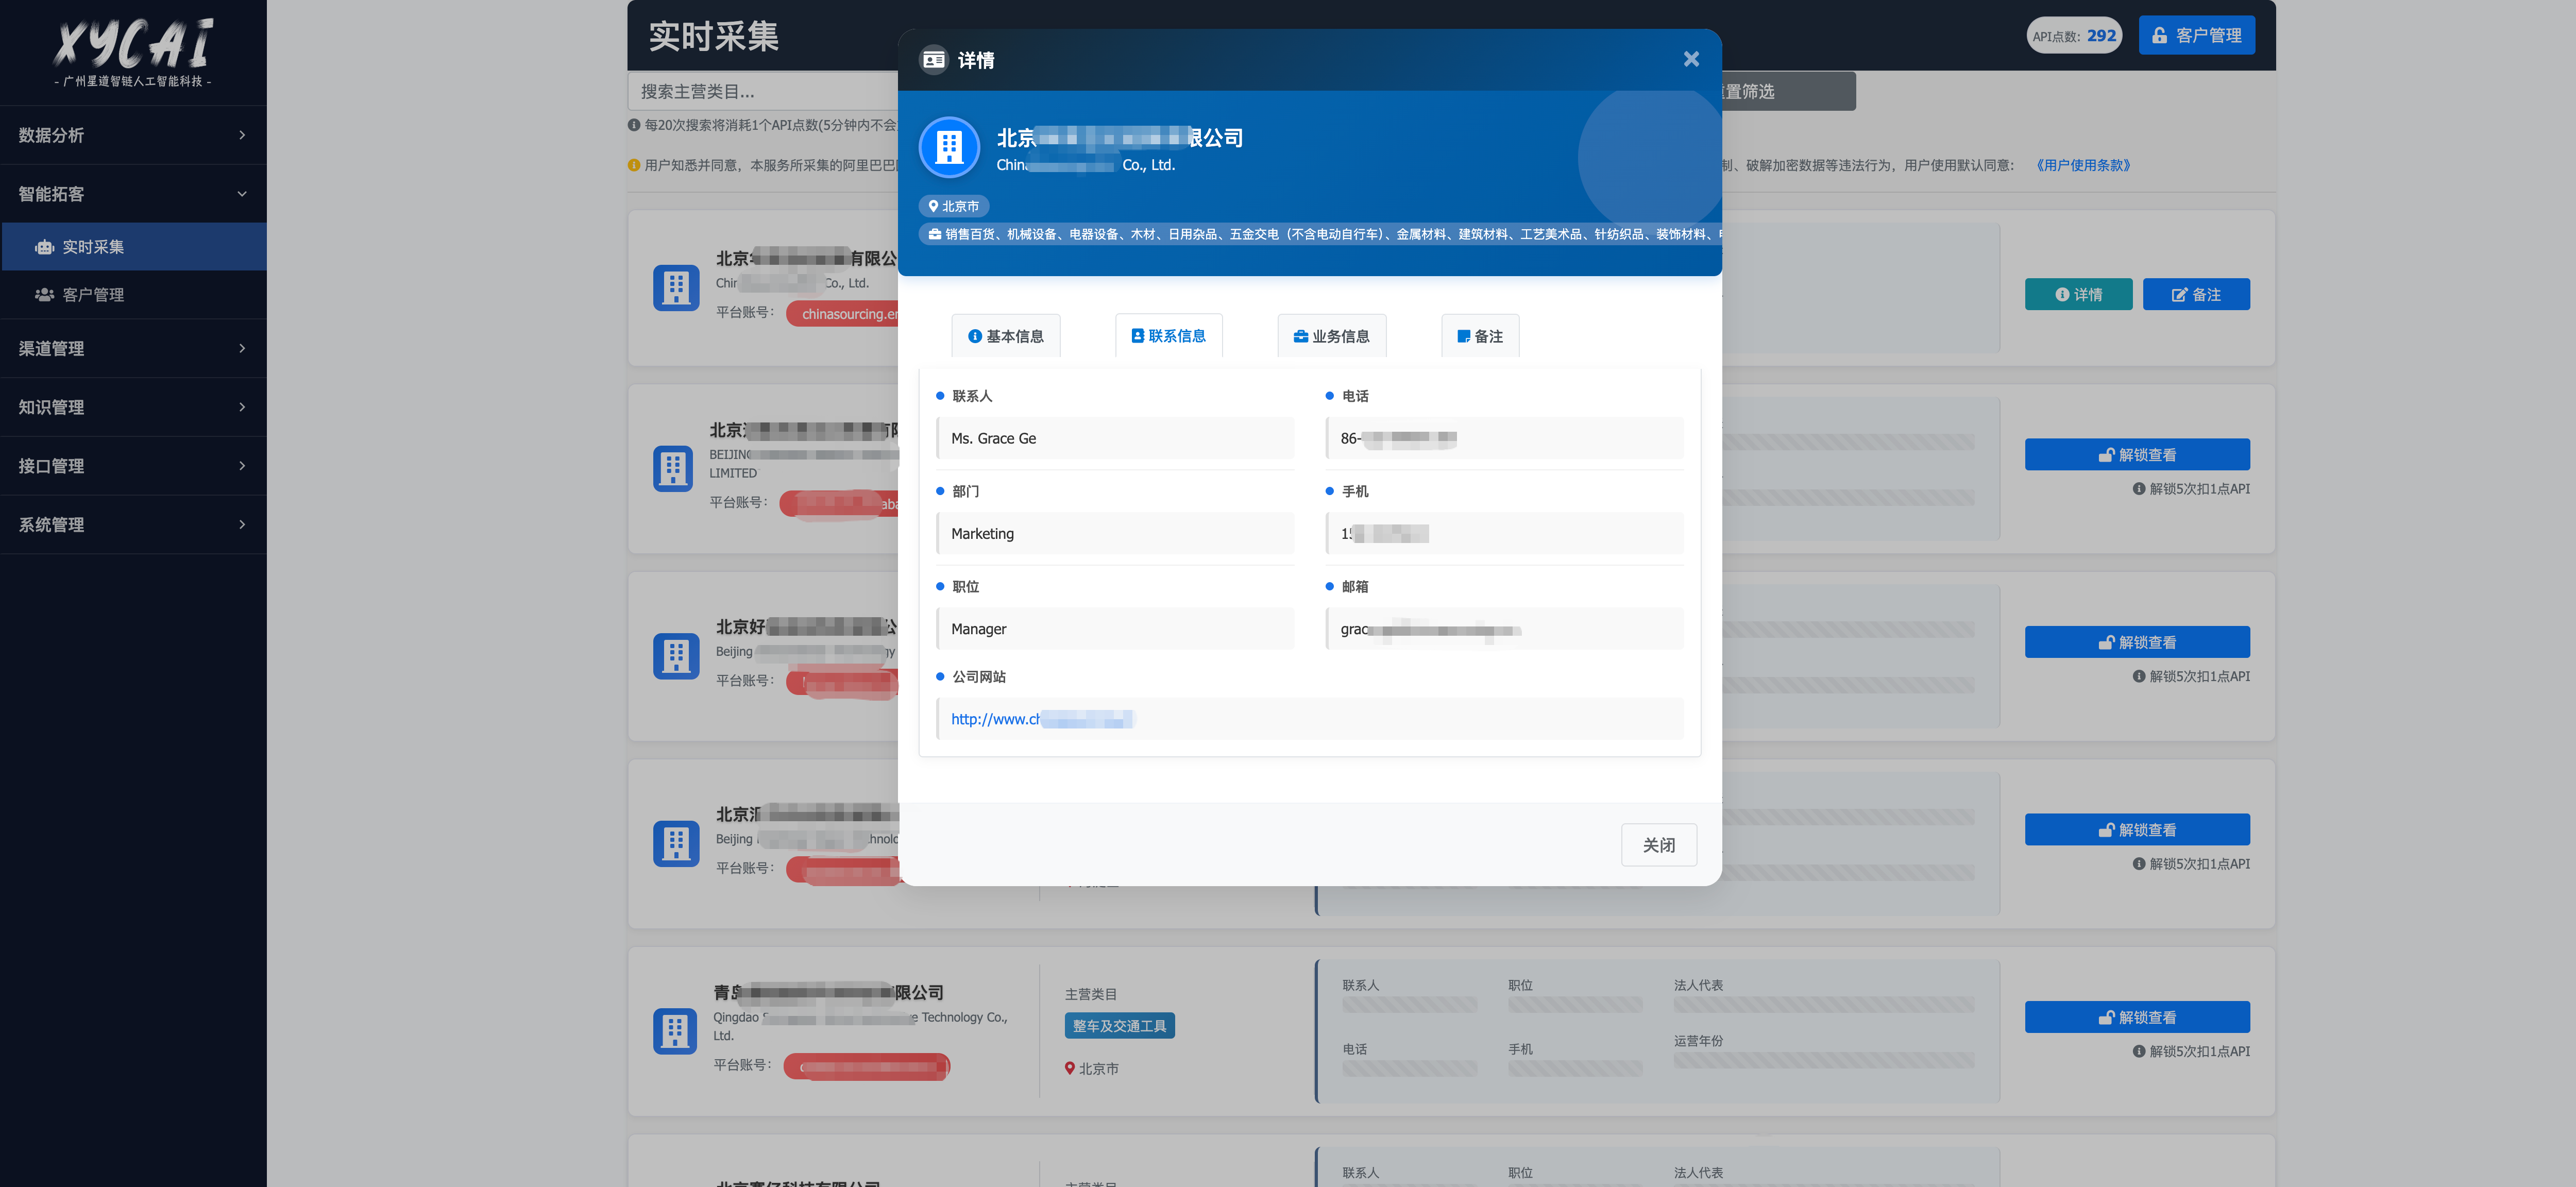Click the orange warning icon by 用户知悉并同意
This screenshot has width=2576, height=1187.
click(634, 165)
